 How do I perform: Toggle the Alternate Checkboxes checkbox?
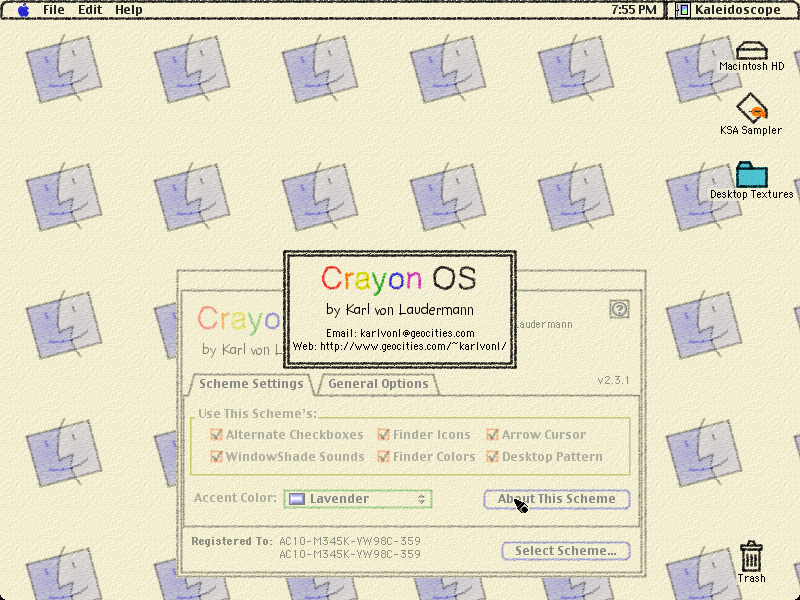click(216, 435)
